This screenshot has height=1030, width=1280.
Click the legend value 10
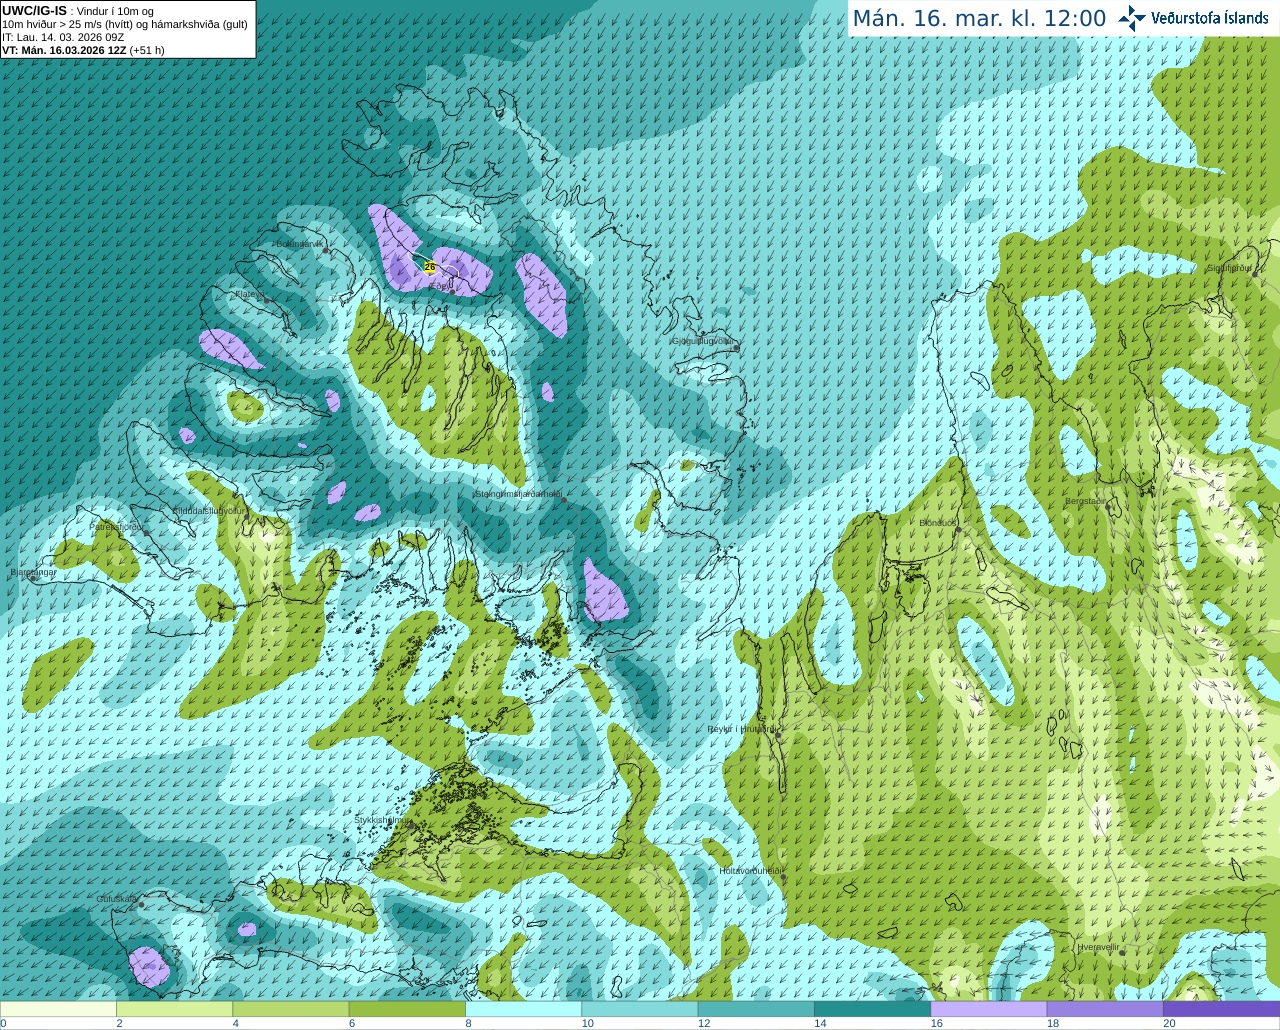tap(588, 1024)
